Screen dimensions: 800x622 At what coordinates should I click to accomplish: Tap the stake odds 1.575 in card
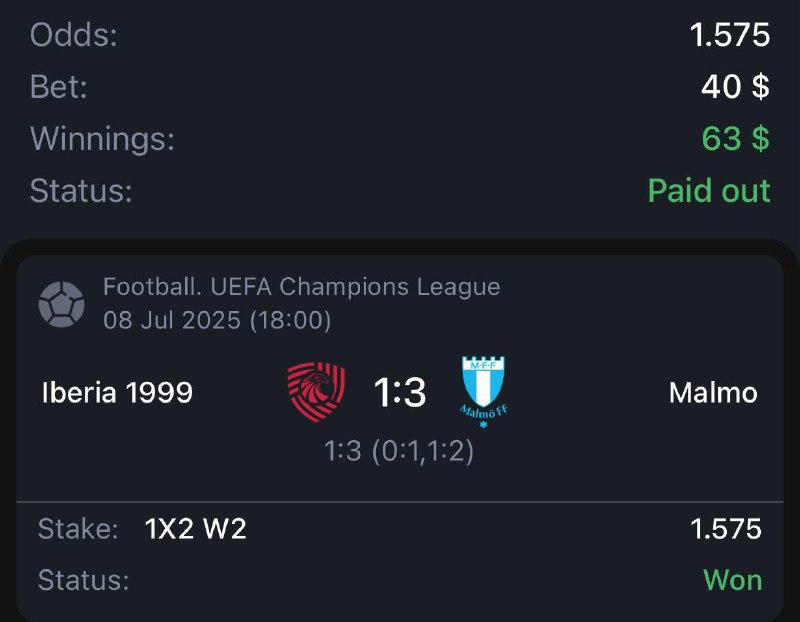(x=726, y=529)
